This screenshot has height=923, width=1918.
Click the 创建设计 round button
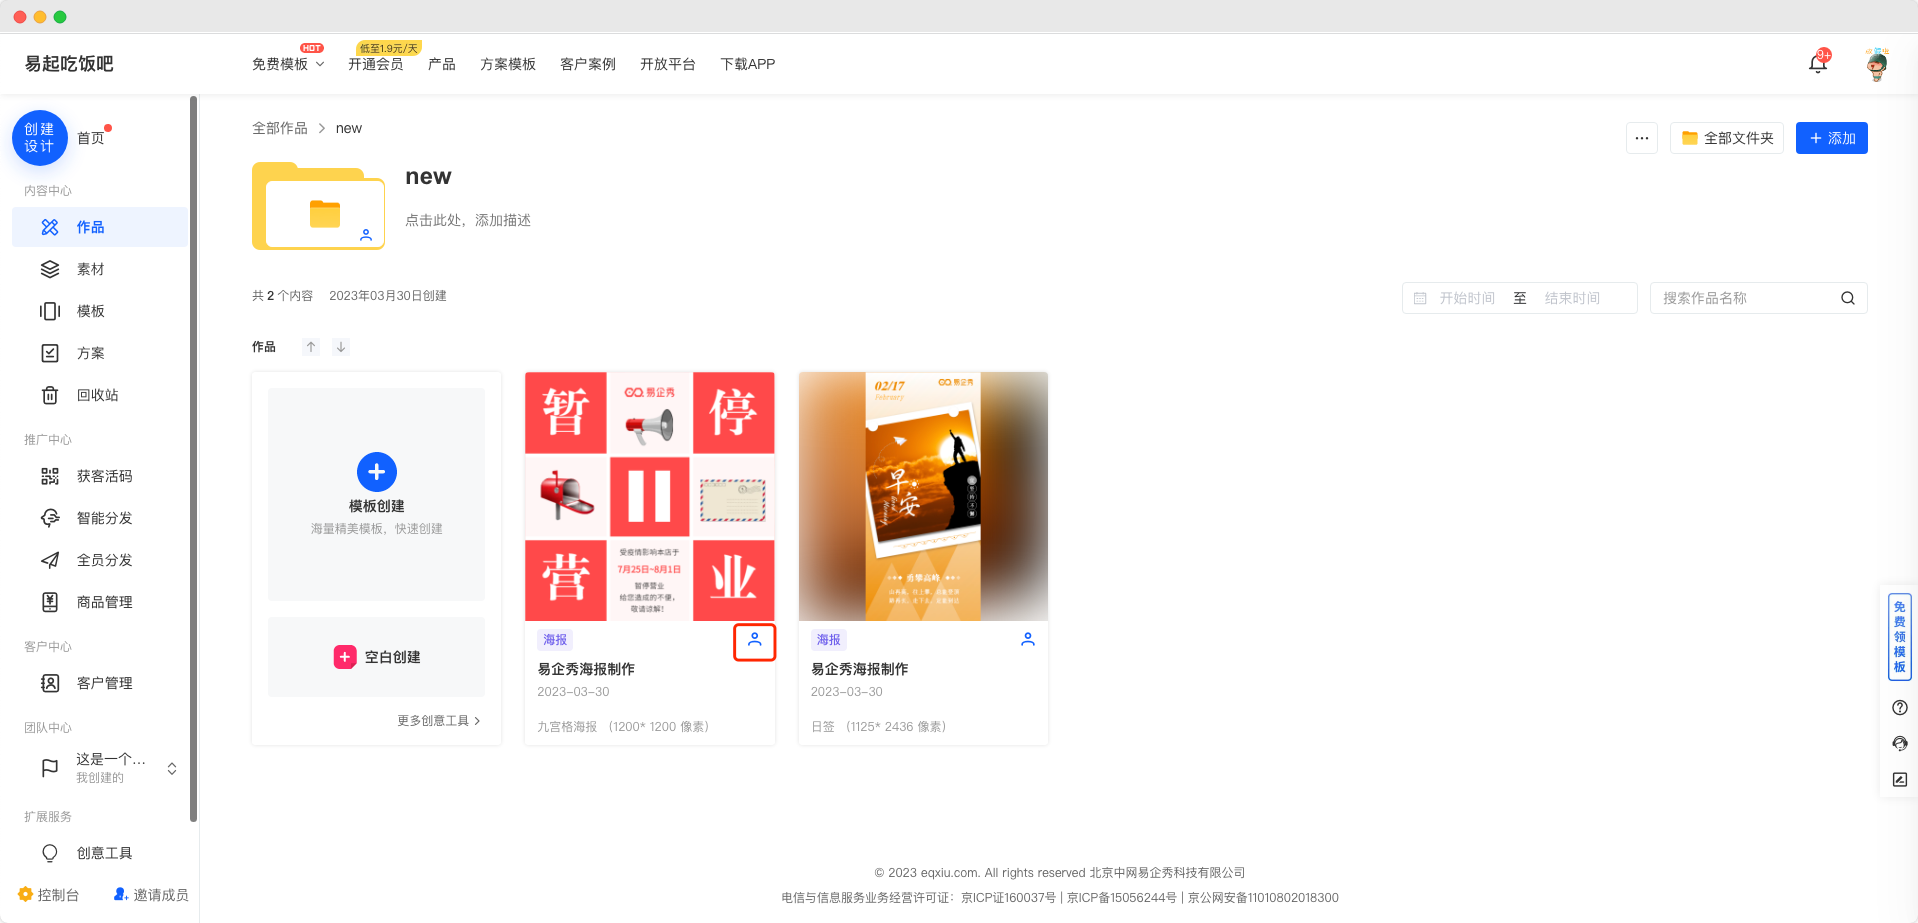(40, 138)
